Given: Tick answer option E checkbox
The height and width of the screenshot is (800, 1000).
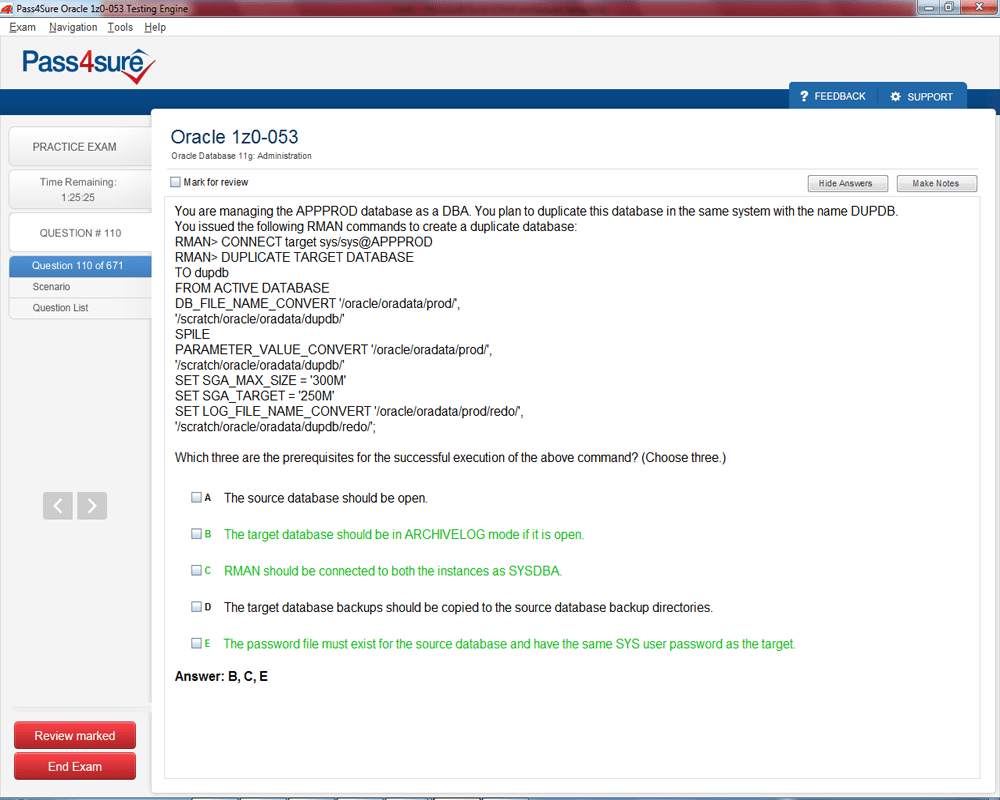Looking at the screenshot, I should (196, 643).
